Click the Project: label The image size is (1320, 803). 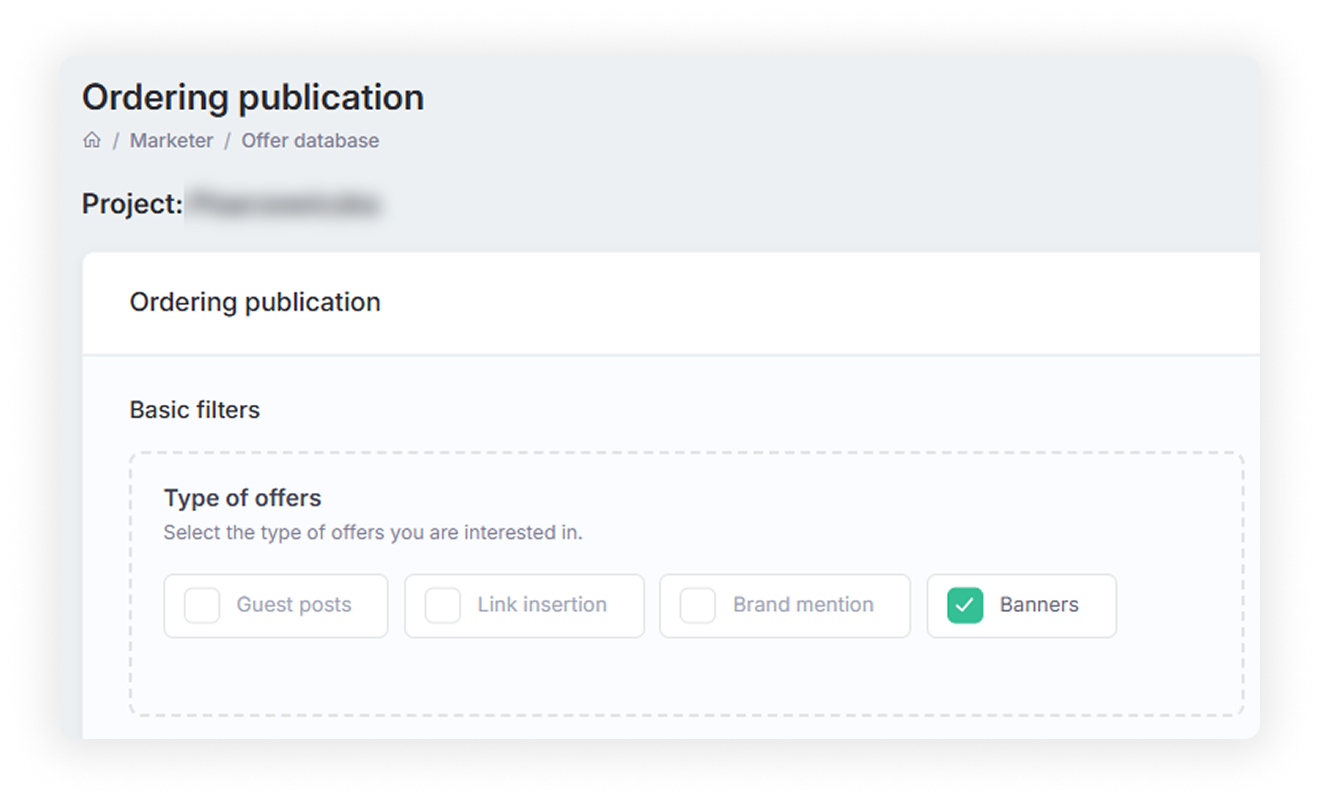tap(132, 204)
